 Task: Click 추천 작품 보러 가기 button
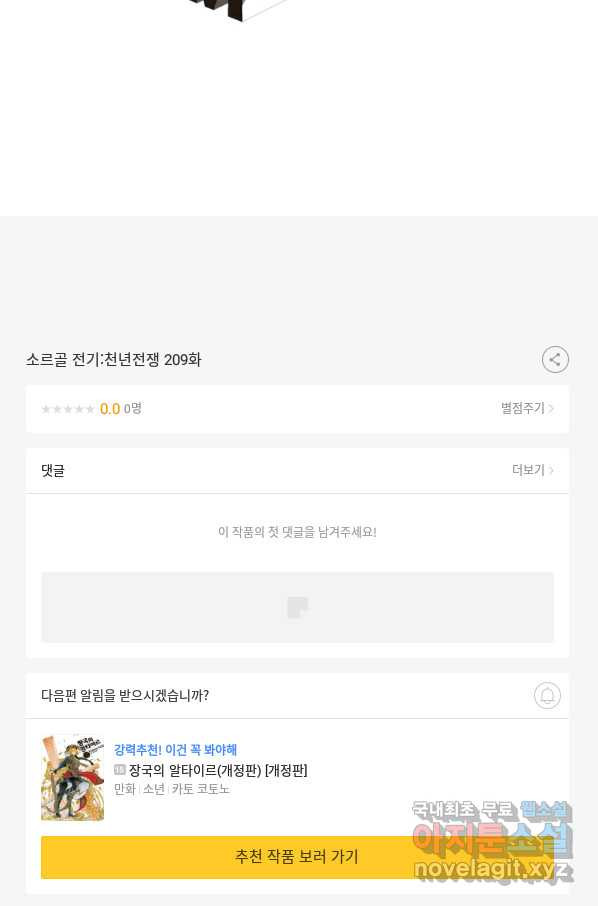tap(298, 857)
